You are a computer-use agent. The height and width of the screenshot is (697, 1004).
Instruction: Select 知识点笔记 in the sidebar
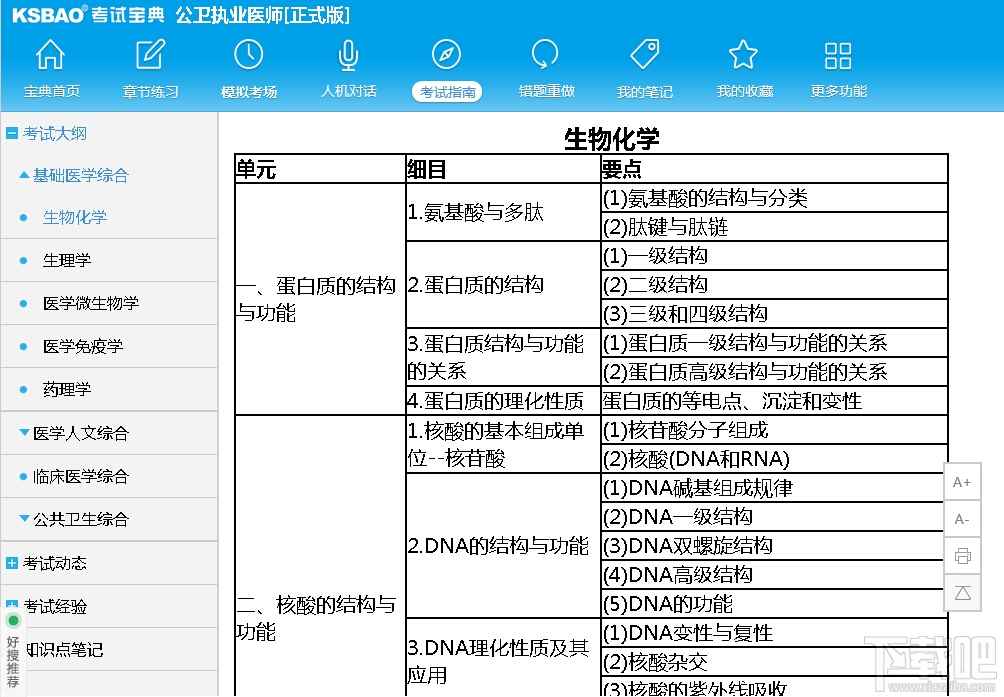[x=64, y=650]
